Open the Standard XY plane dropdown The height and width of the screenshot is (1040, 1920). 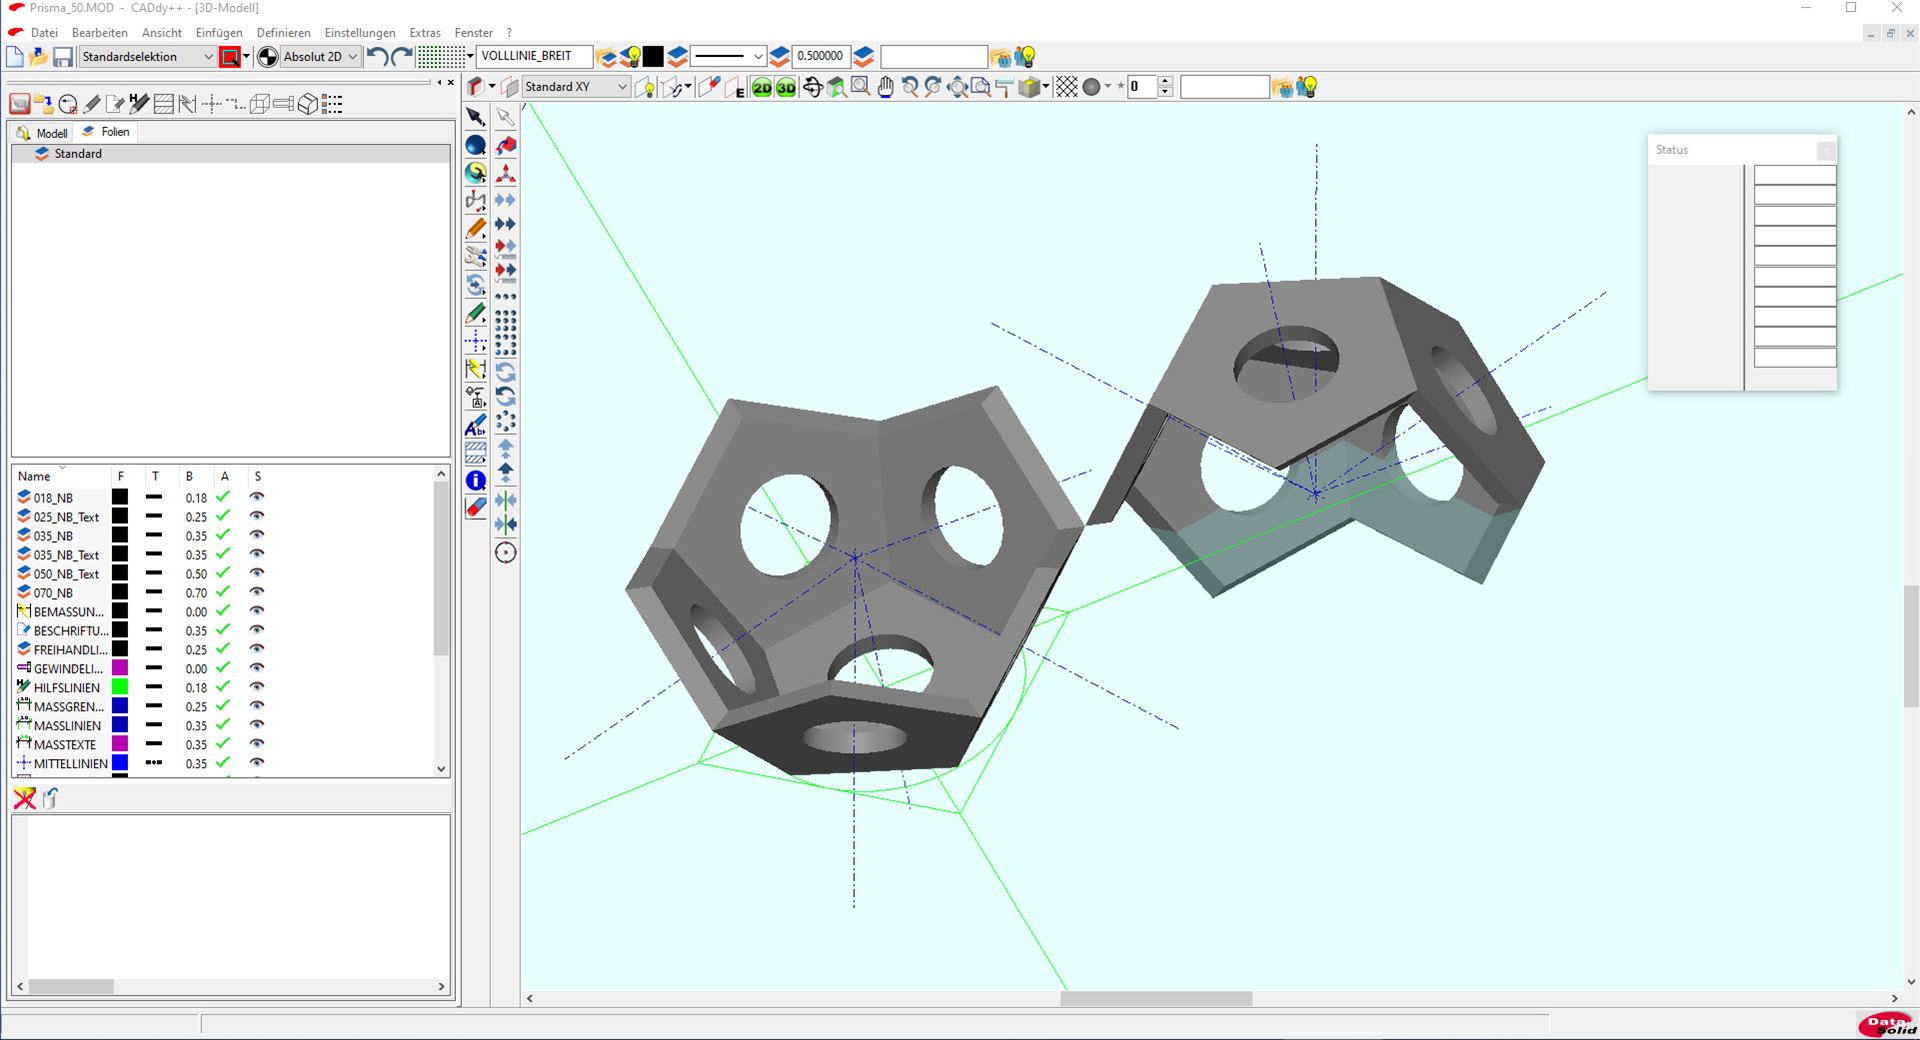pyautogui.click(x=576, y=87)
